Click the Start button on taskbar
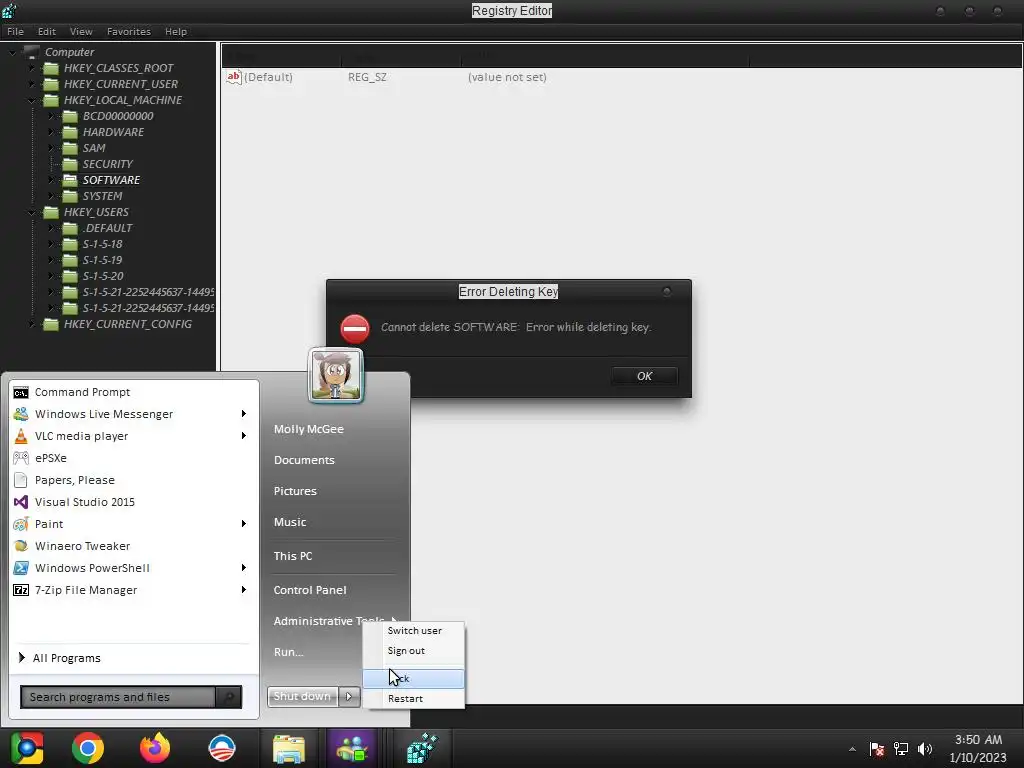 pos(27,748)
